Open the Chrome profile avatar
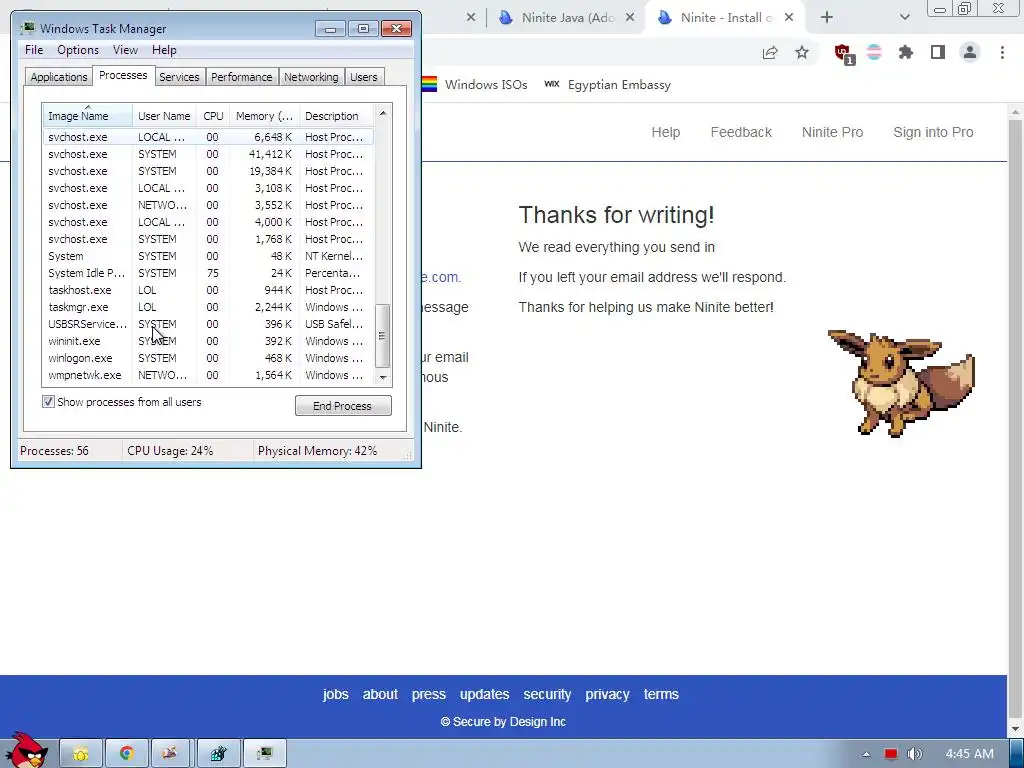 (x=970, y=53)
